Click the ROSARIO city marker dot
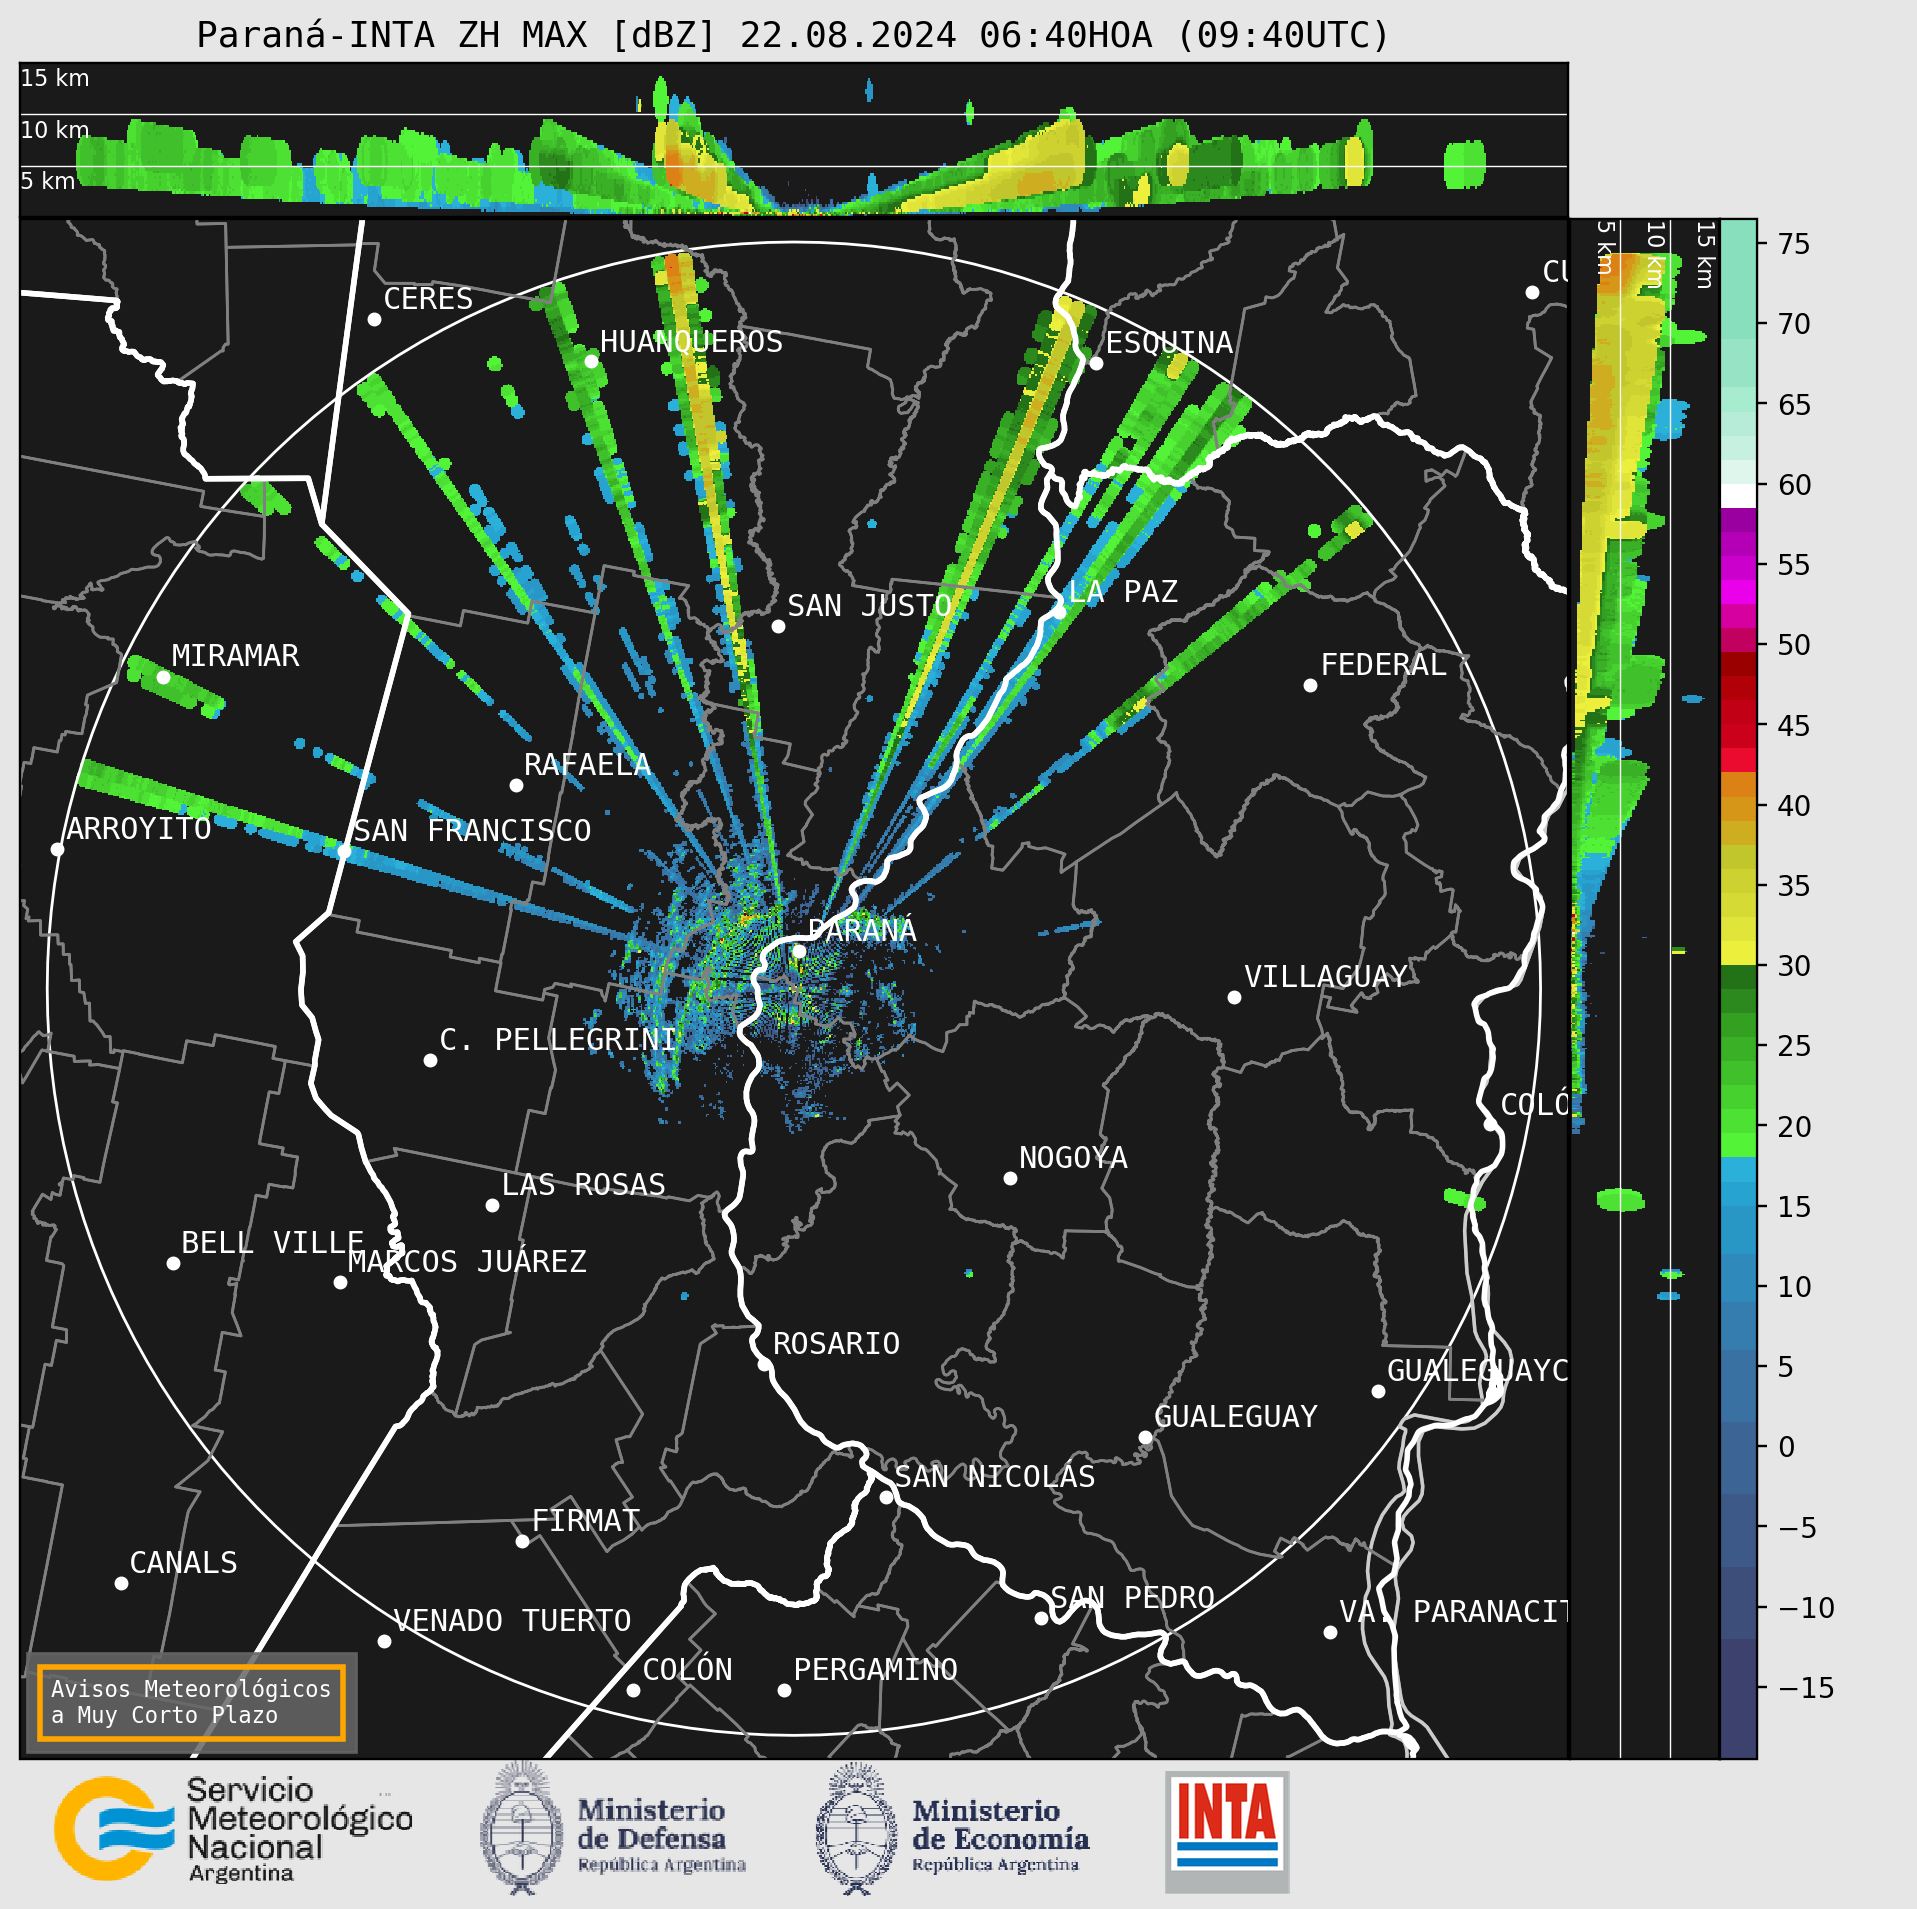 [764, 1364]
